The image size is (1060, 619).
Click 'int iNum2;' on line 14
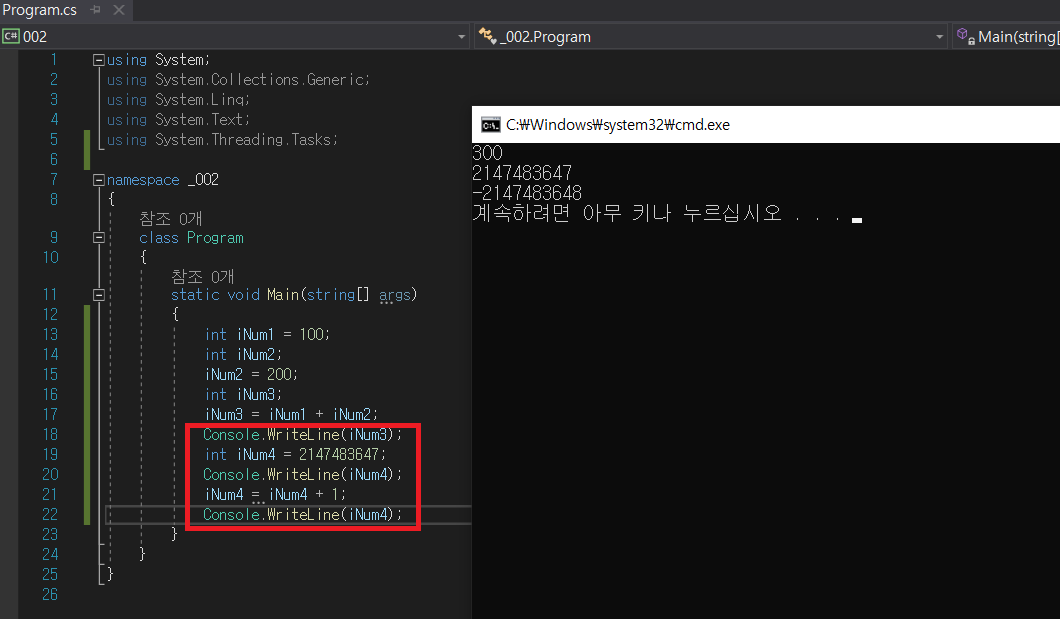tap(243, 355)
